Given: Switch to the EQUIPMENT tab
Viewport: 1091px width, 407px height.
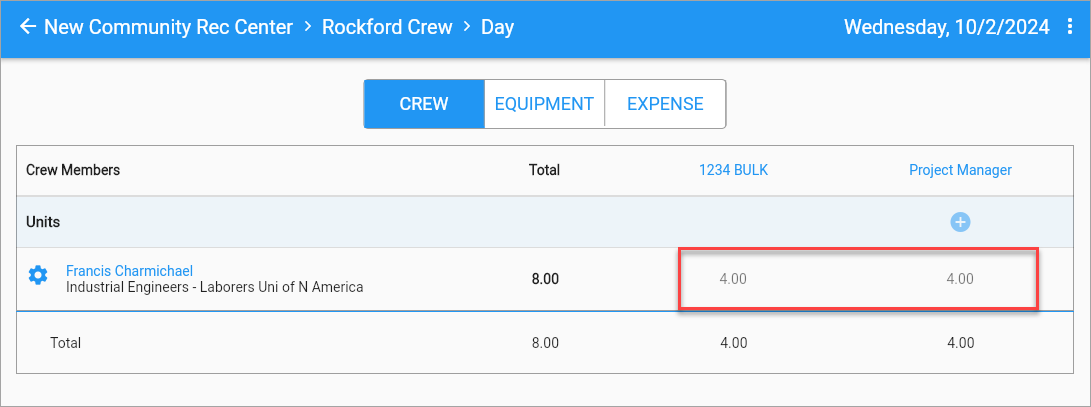Looking at the screenshot, I should pos(544,104).
